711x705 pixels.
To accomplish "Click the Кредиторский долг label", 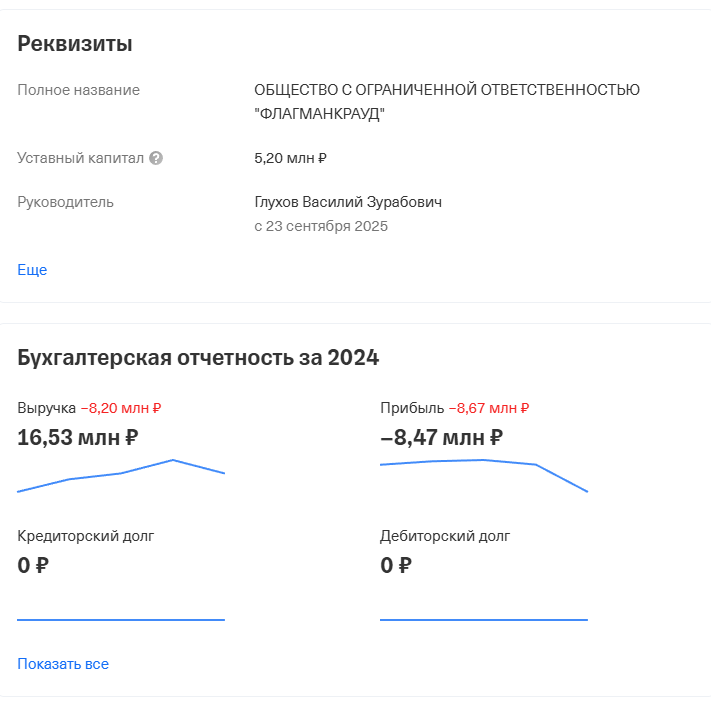I will 86,536.
